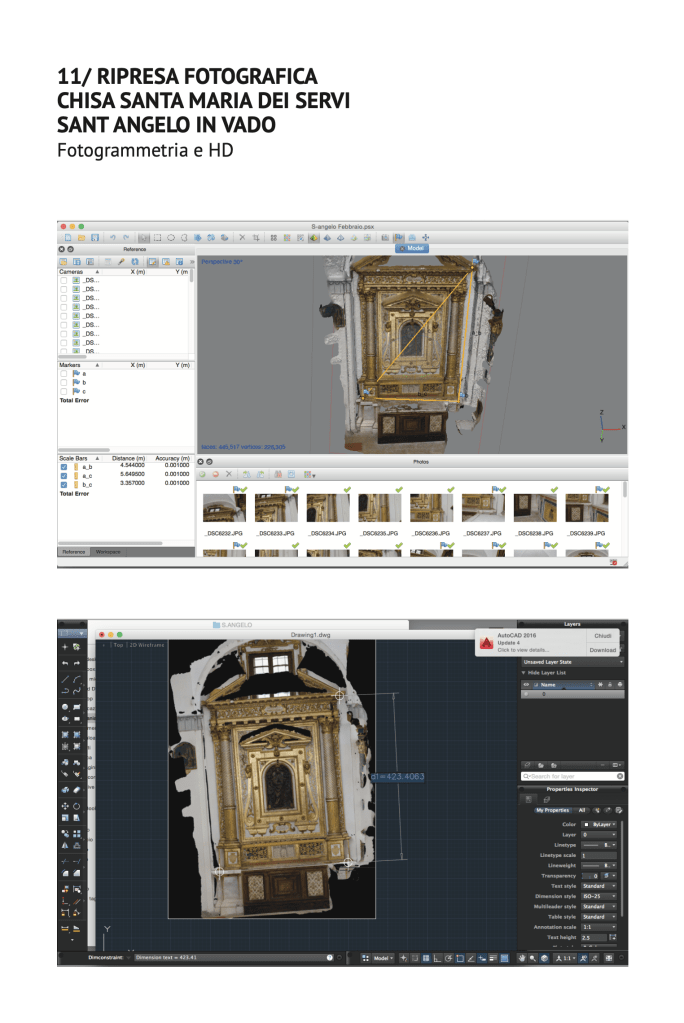Viewport: 684px width, 1023px height.
Task: Select the All tab in Properties Inspector
Action: tap(582, 810)
